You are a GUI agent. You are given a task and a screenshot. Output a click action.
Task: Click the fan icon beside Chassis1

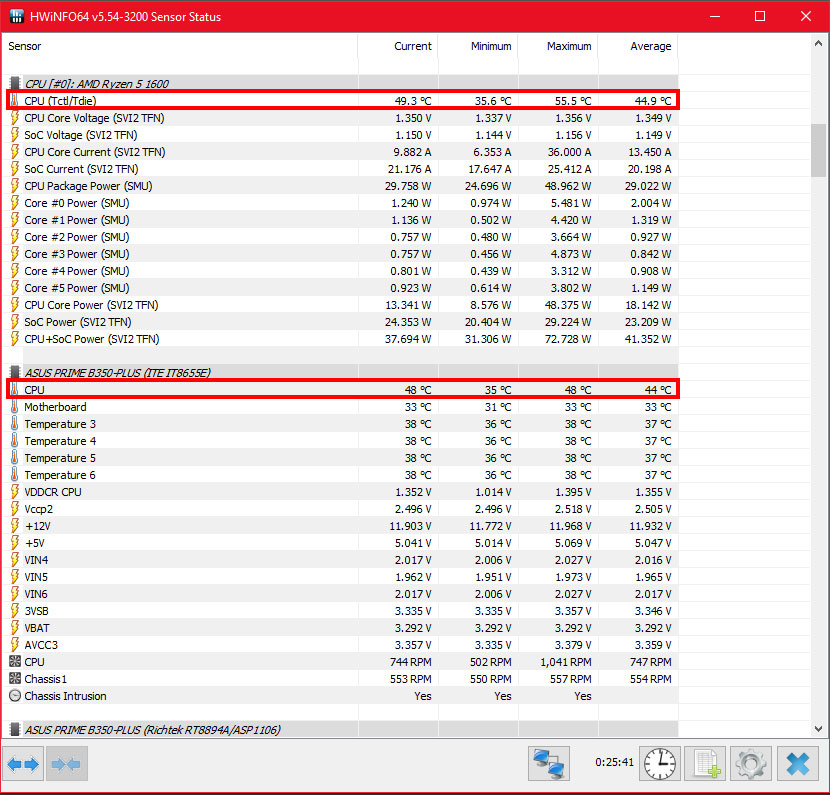(x=15, y=679)
